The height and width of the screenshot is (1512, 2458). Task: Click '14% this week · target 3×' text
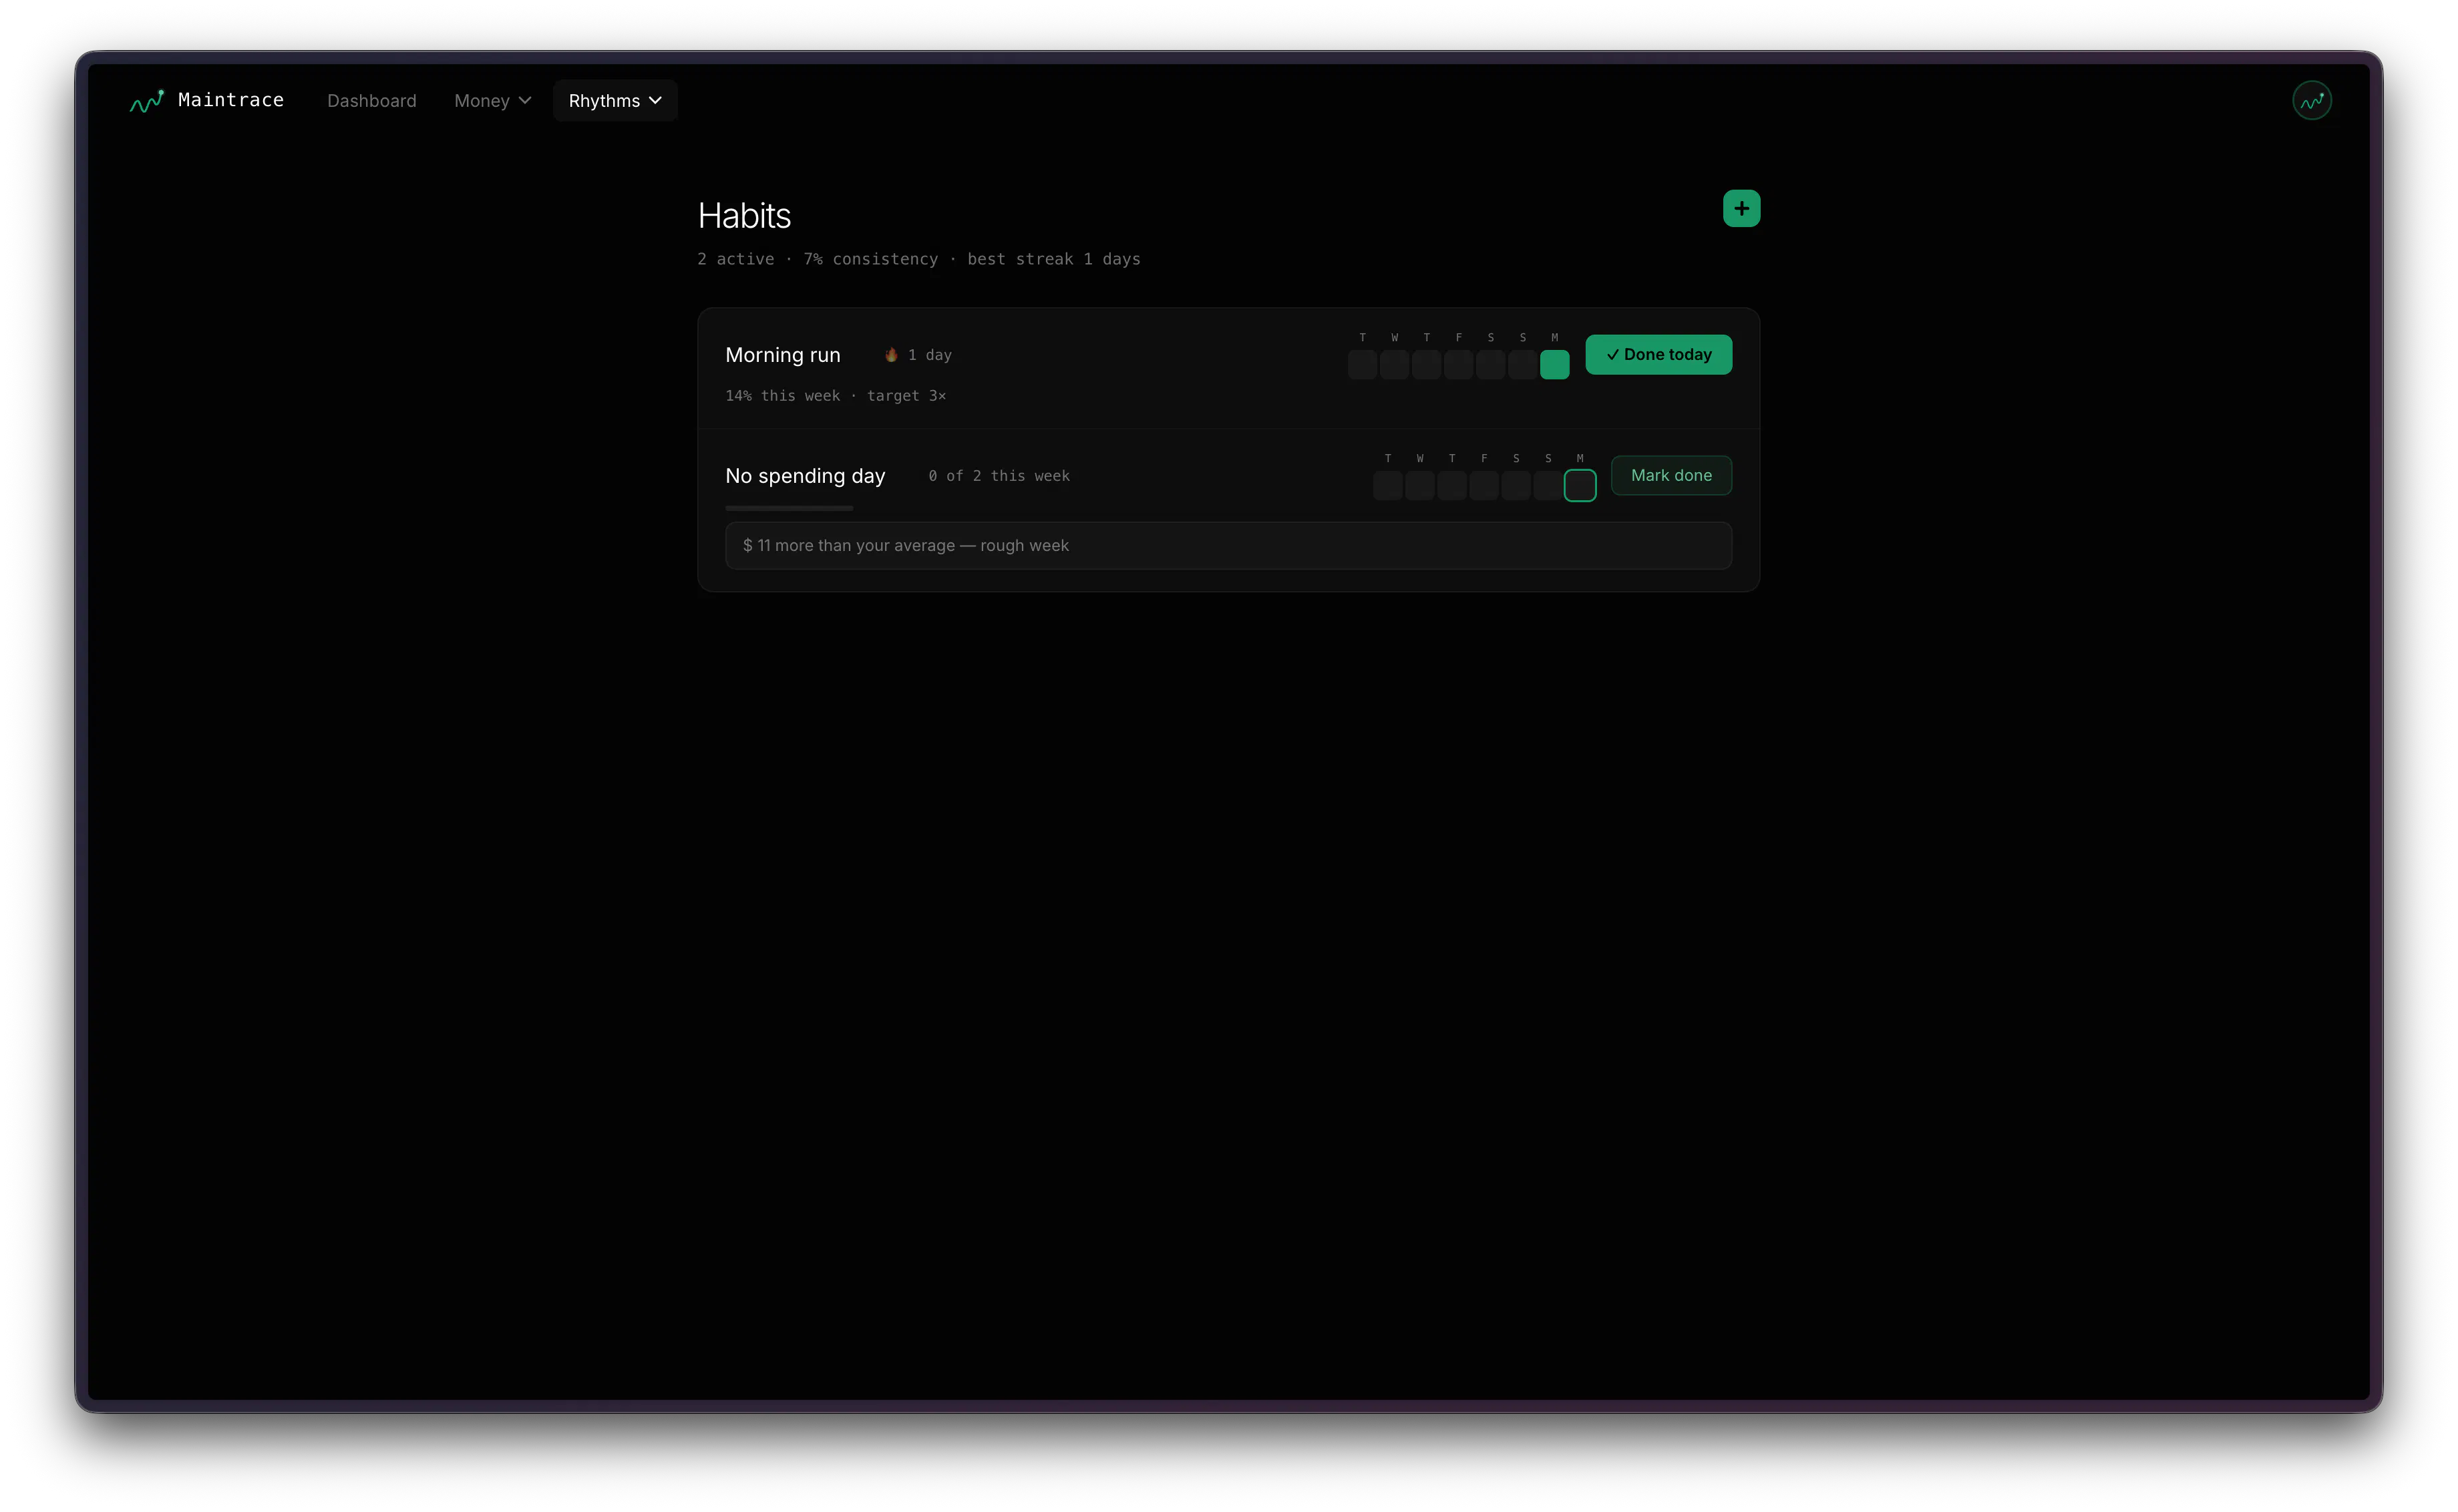coord(836,396)
